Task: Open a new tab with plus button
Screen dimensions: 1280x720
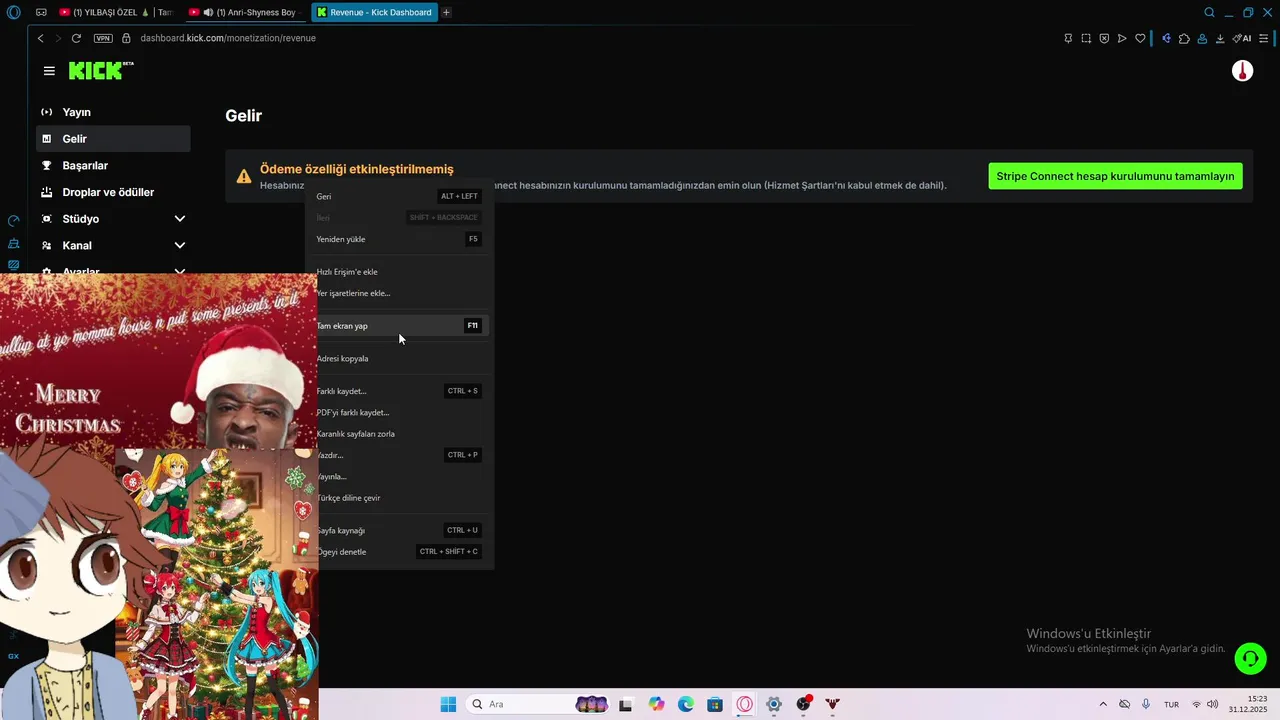Action: click(446, 12)
